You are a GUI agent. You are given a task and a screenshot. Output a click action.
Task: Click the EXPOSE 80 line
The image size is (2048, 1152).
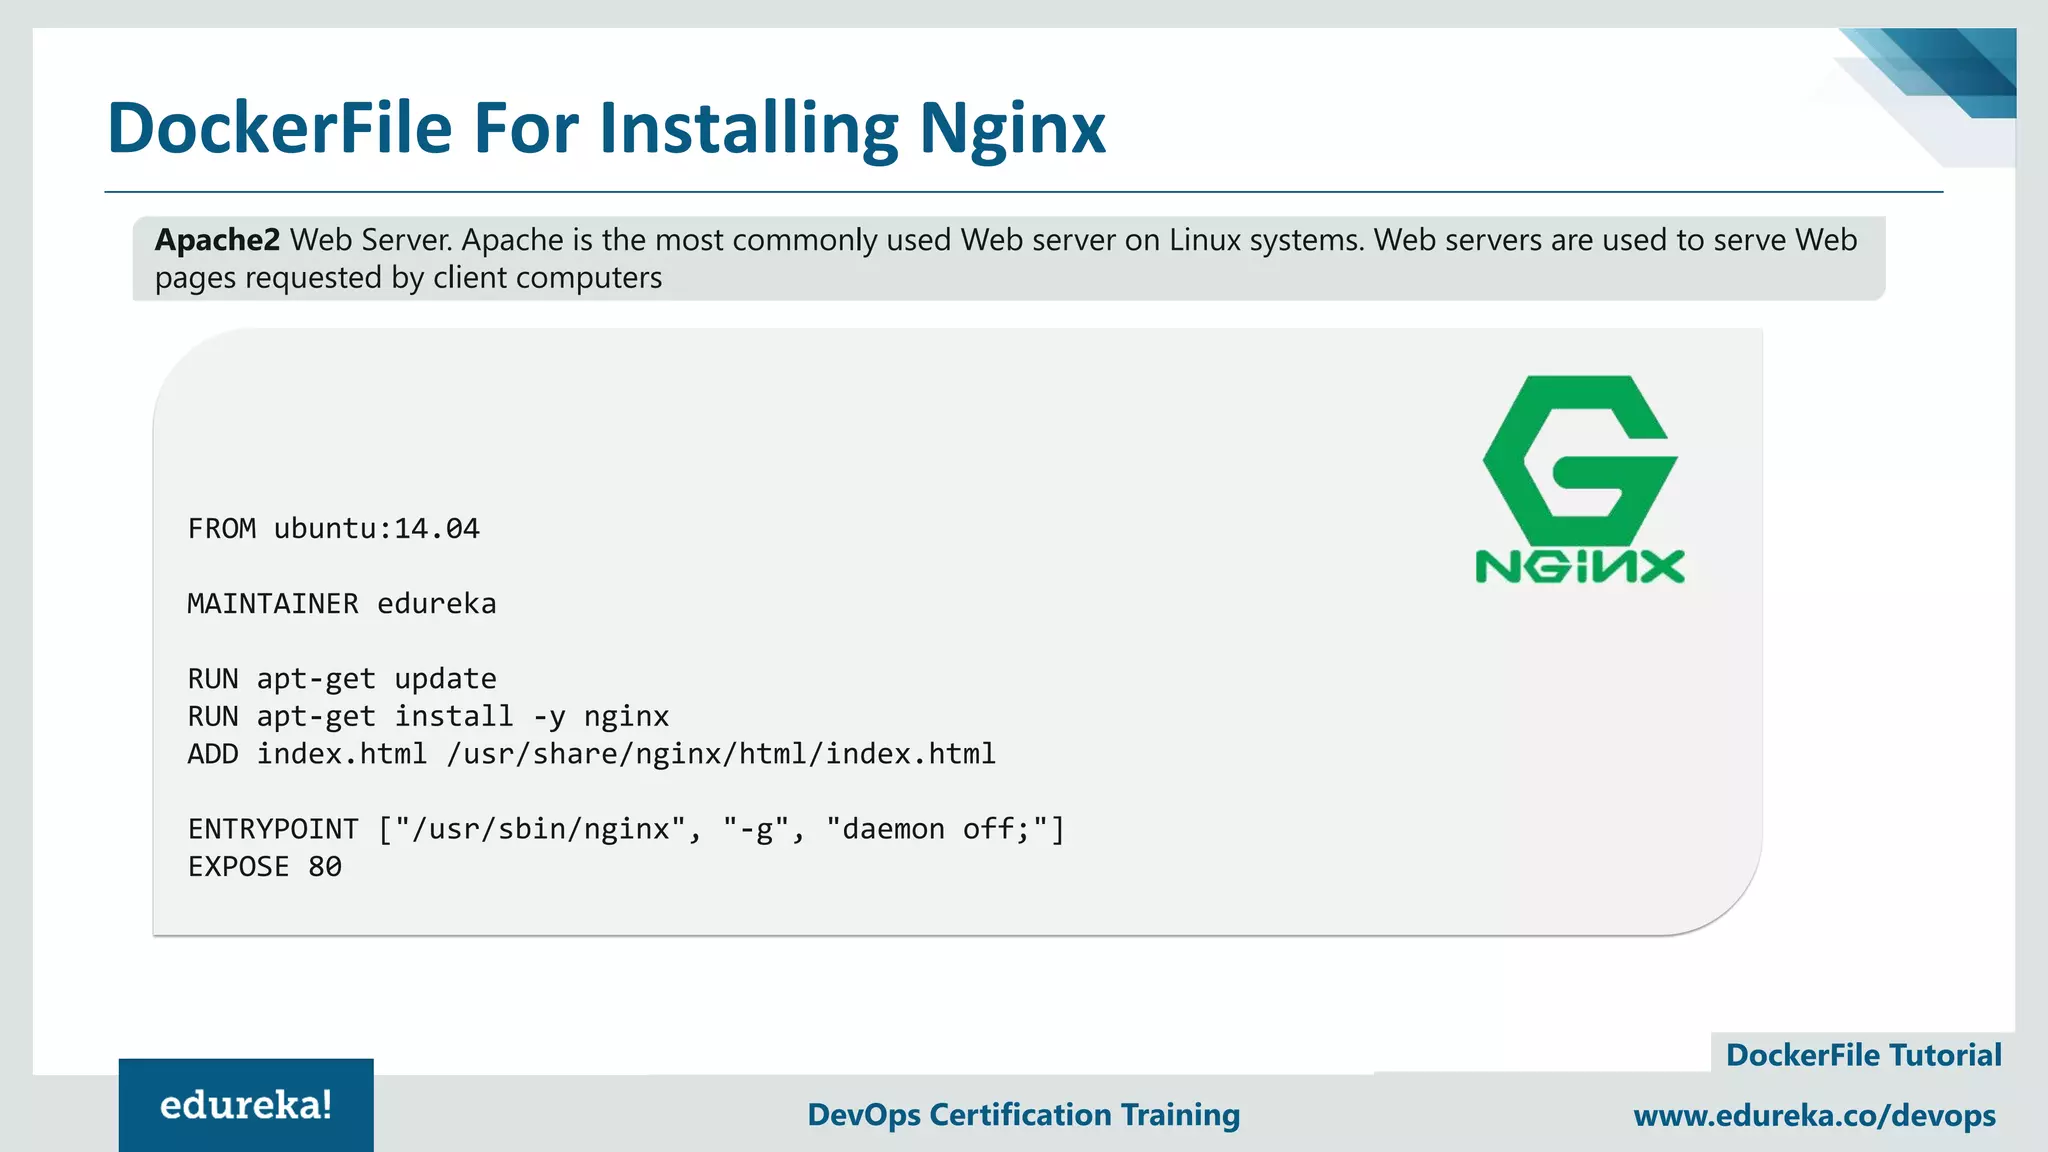tap(265, 867)
